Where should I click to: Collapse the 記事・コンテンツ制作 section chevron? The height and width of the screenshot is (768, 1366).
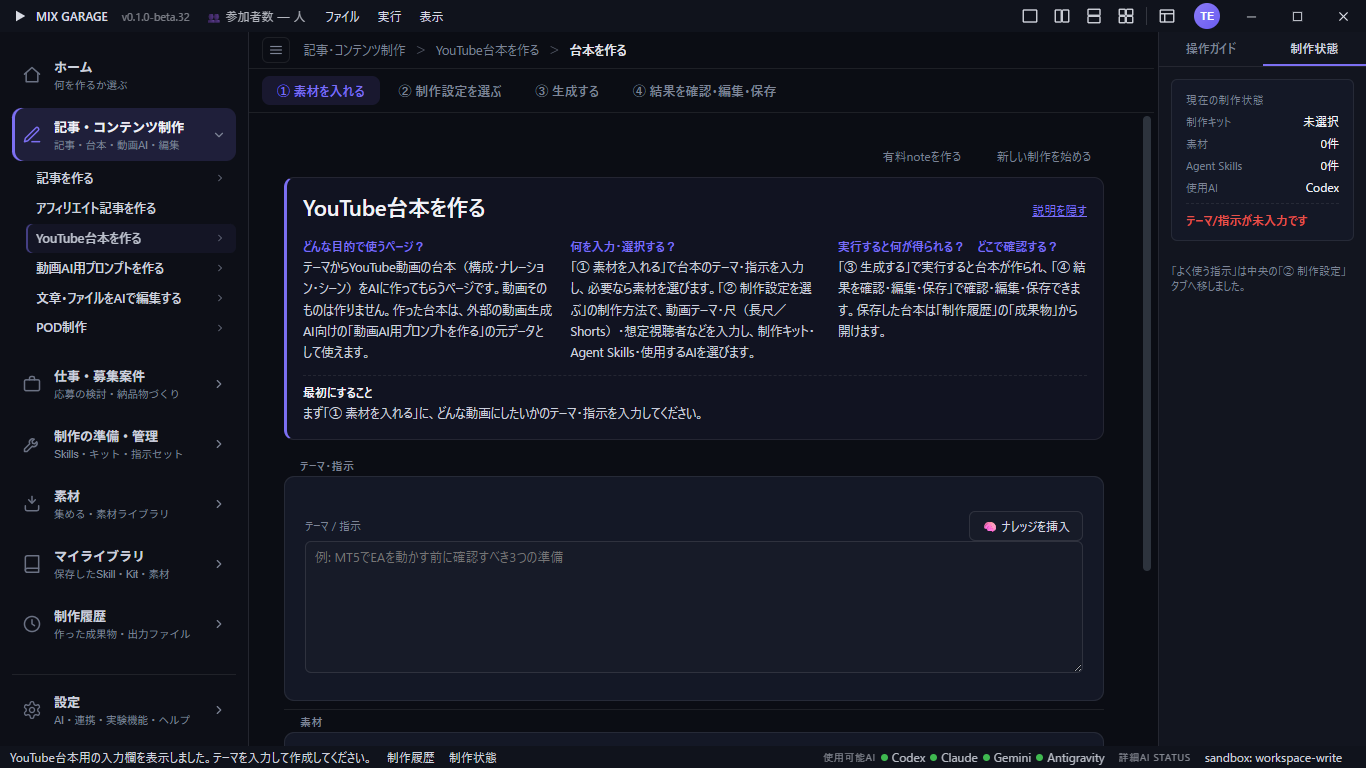coord(219,135)
